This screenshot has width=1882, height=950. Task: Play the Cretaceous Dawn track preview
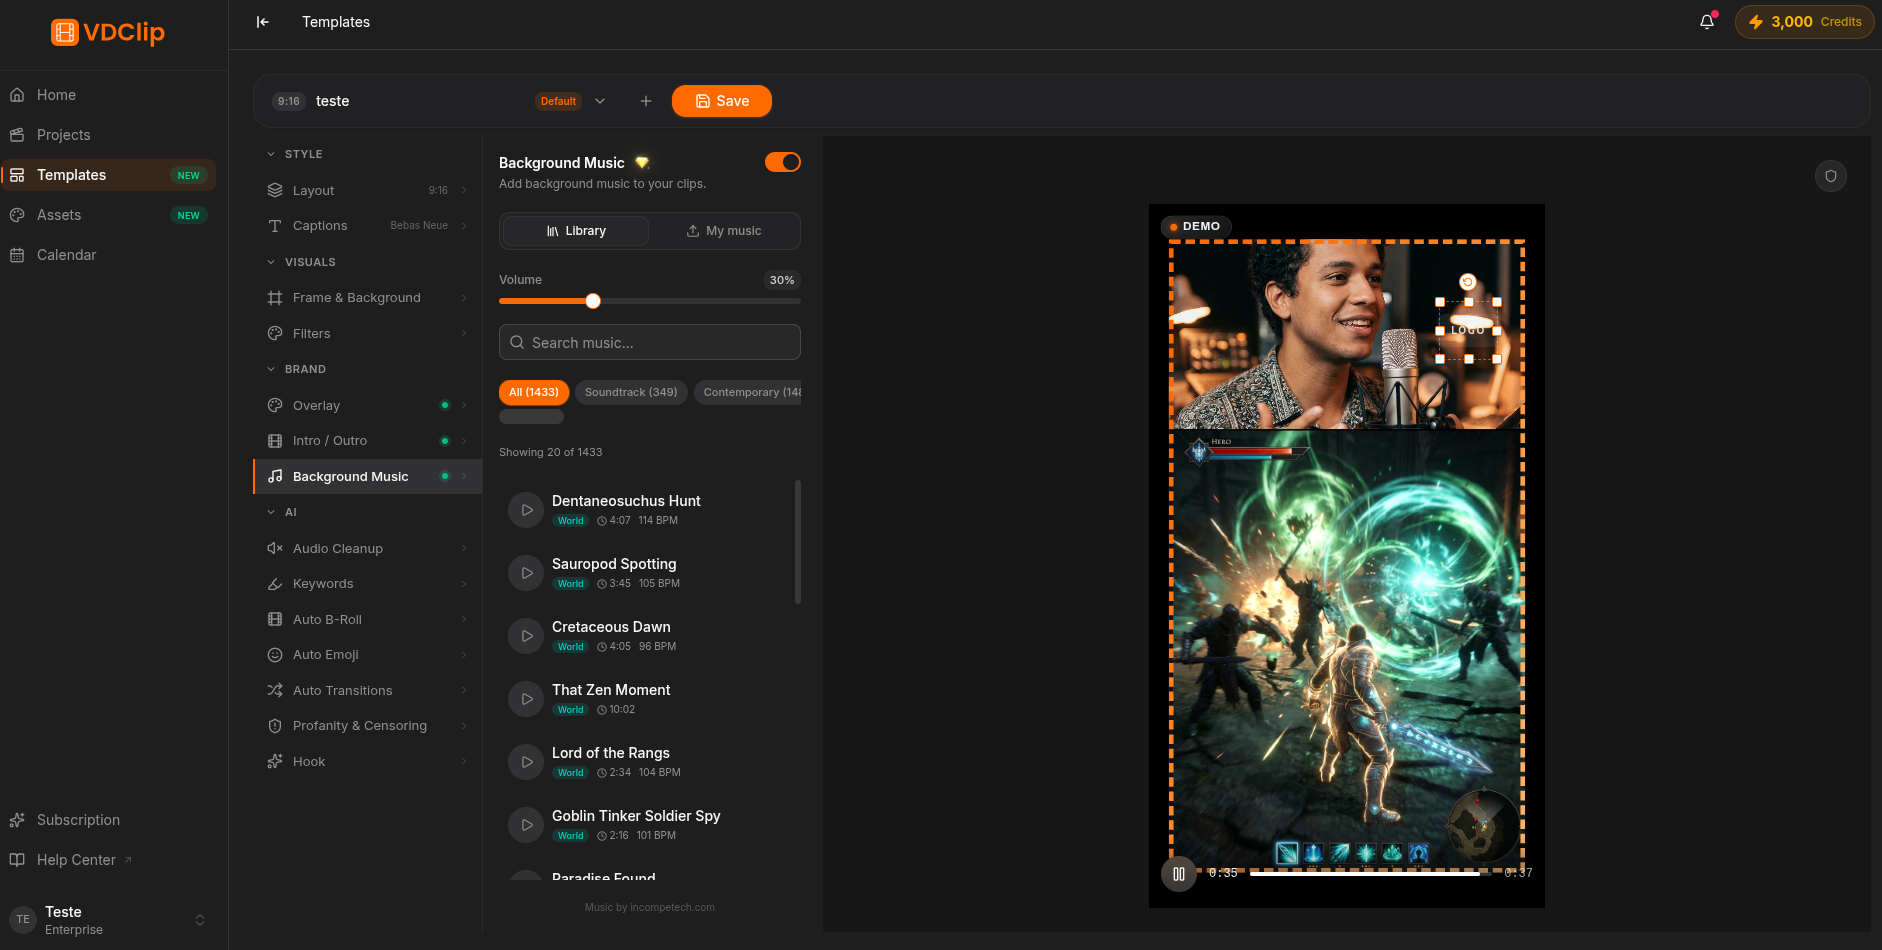[x=526, y=636]
